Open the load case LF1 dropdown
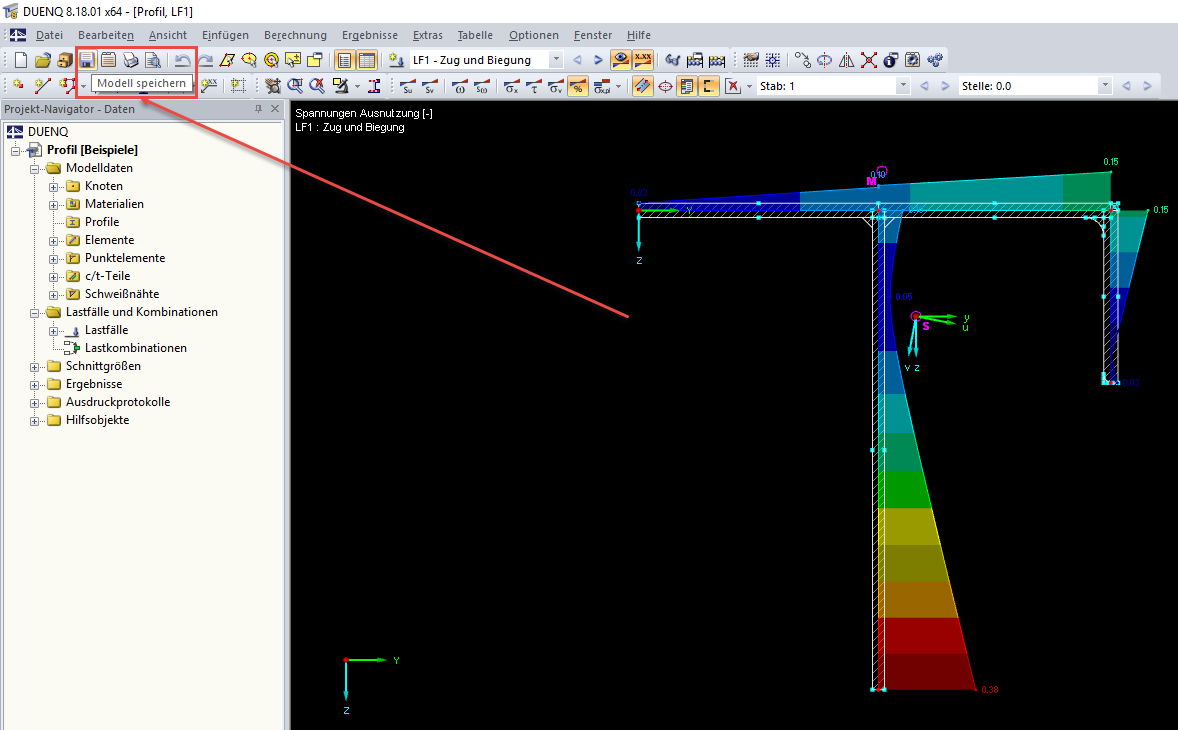Image resolution: width=1178 pixels, height=730 pixels. click(x=557, y=60)
